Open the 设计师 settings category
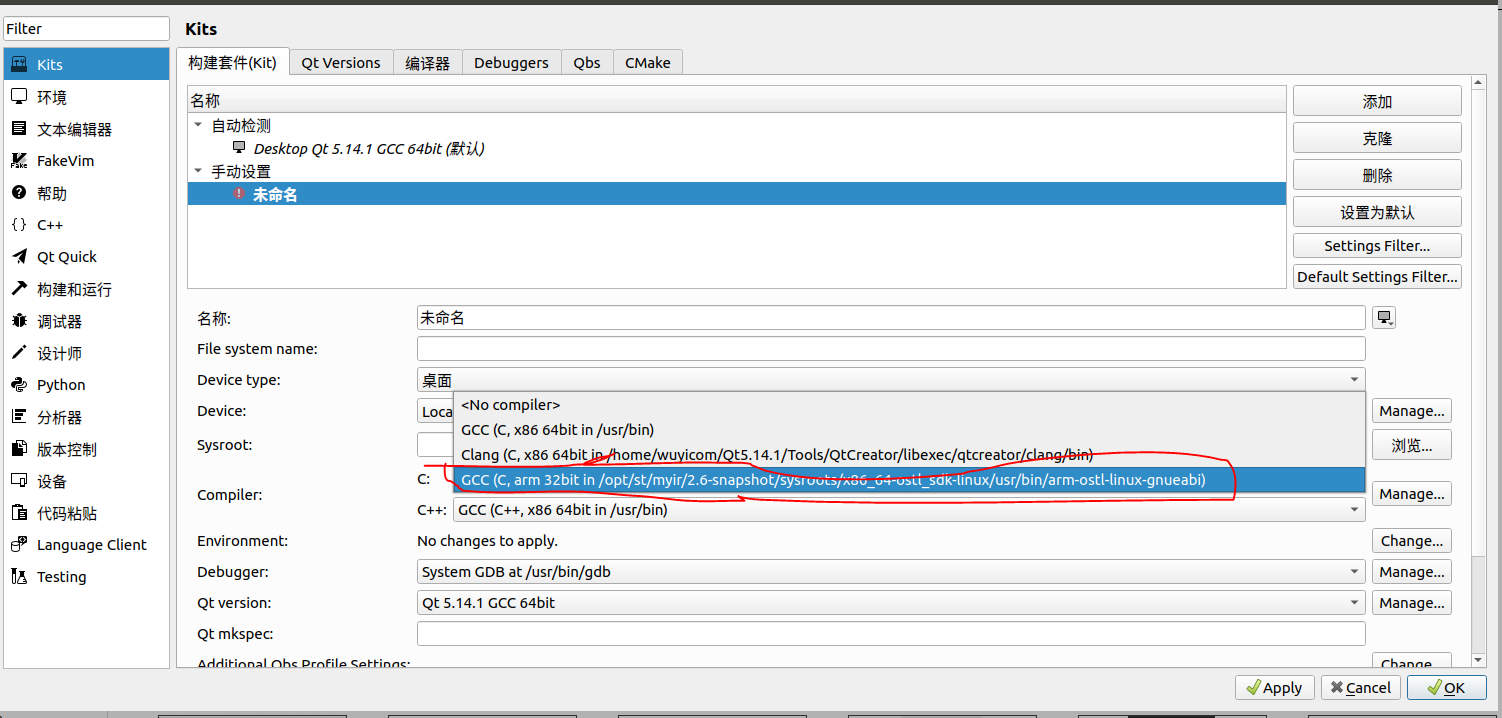 pyautogui.click(x=86, y=353)
